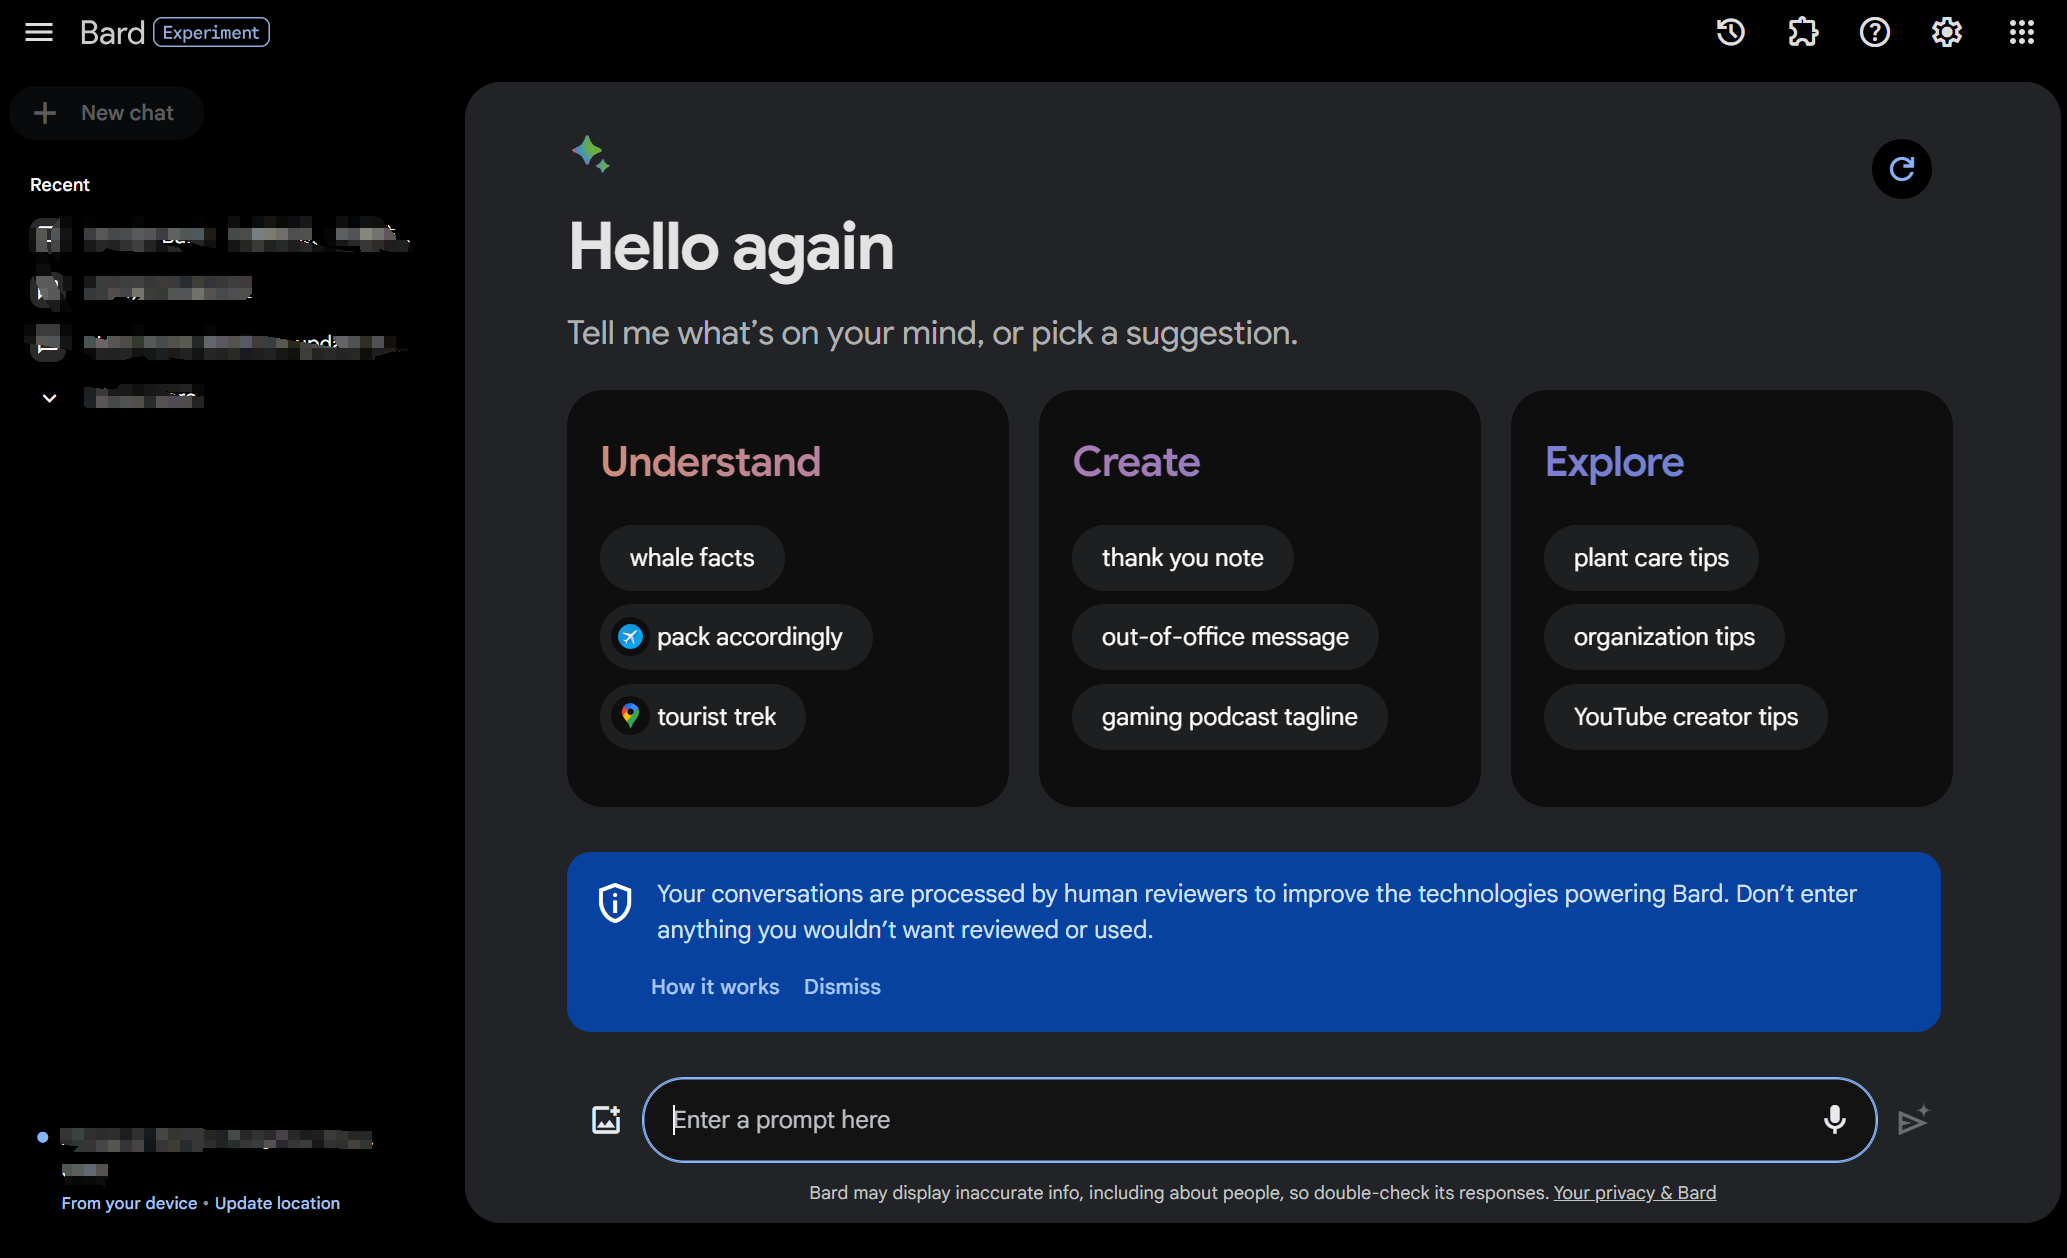Image resolution: width=2067 pixels, height=1258 pixels.
Task: Click the send prompt arrow icon
Action: [x=1913, y=1120]
